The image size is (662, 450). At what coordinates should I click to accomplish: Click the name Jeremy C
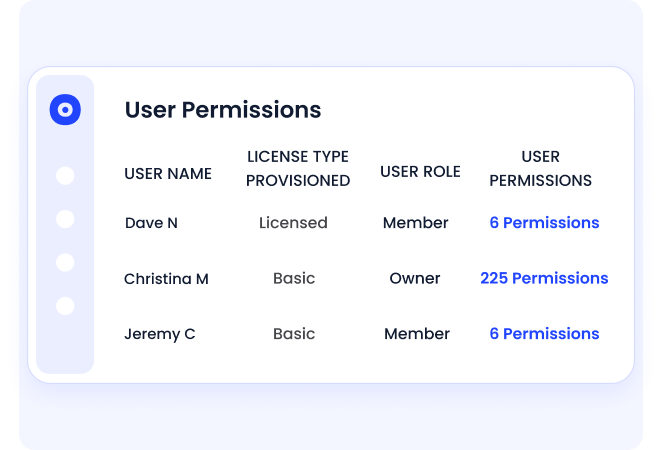tap(160, 334)
